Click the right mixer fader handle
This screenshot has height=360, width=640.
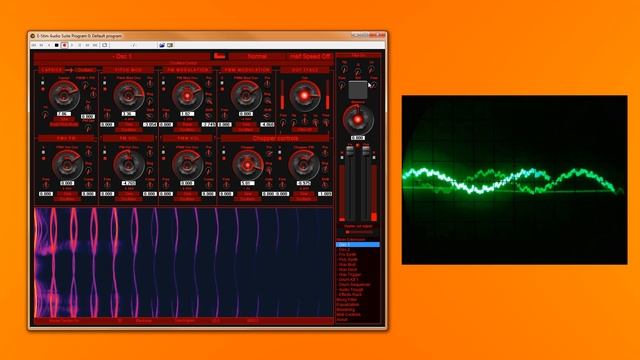point(366,151)
